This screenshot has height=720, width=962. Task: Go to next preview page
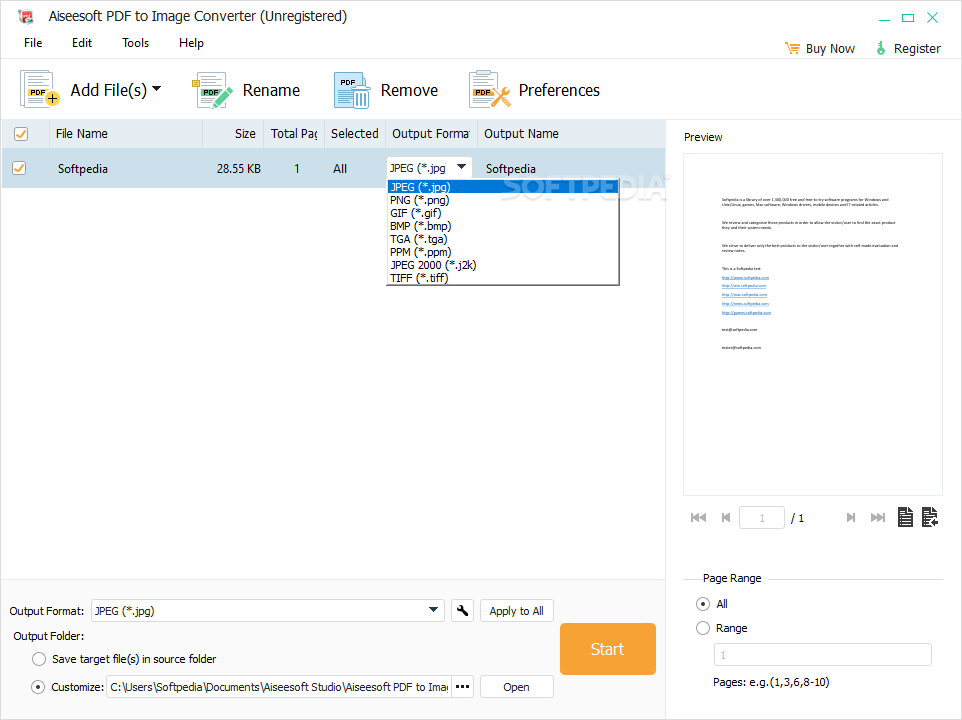[x=850, y=518]
